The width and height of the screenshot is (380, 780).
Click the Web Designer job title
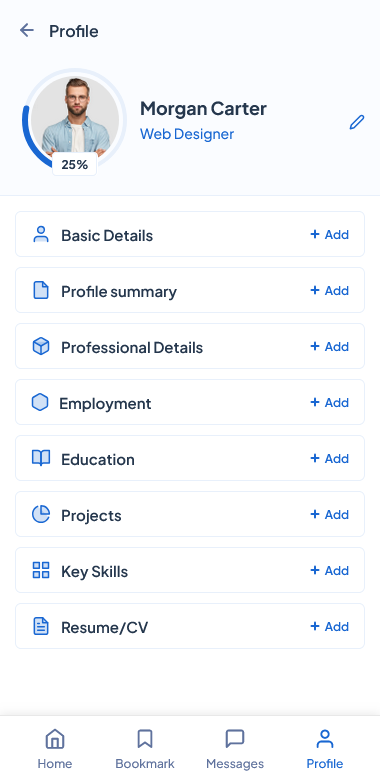187,134
